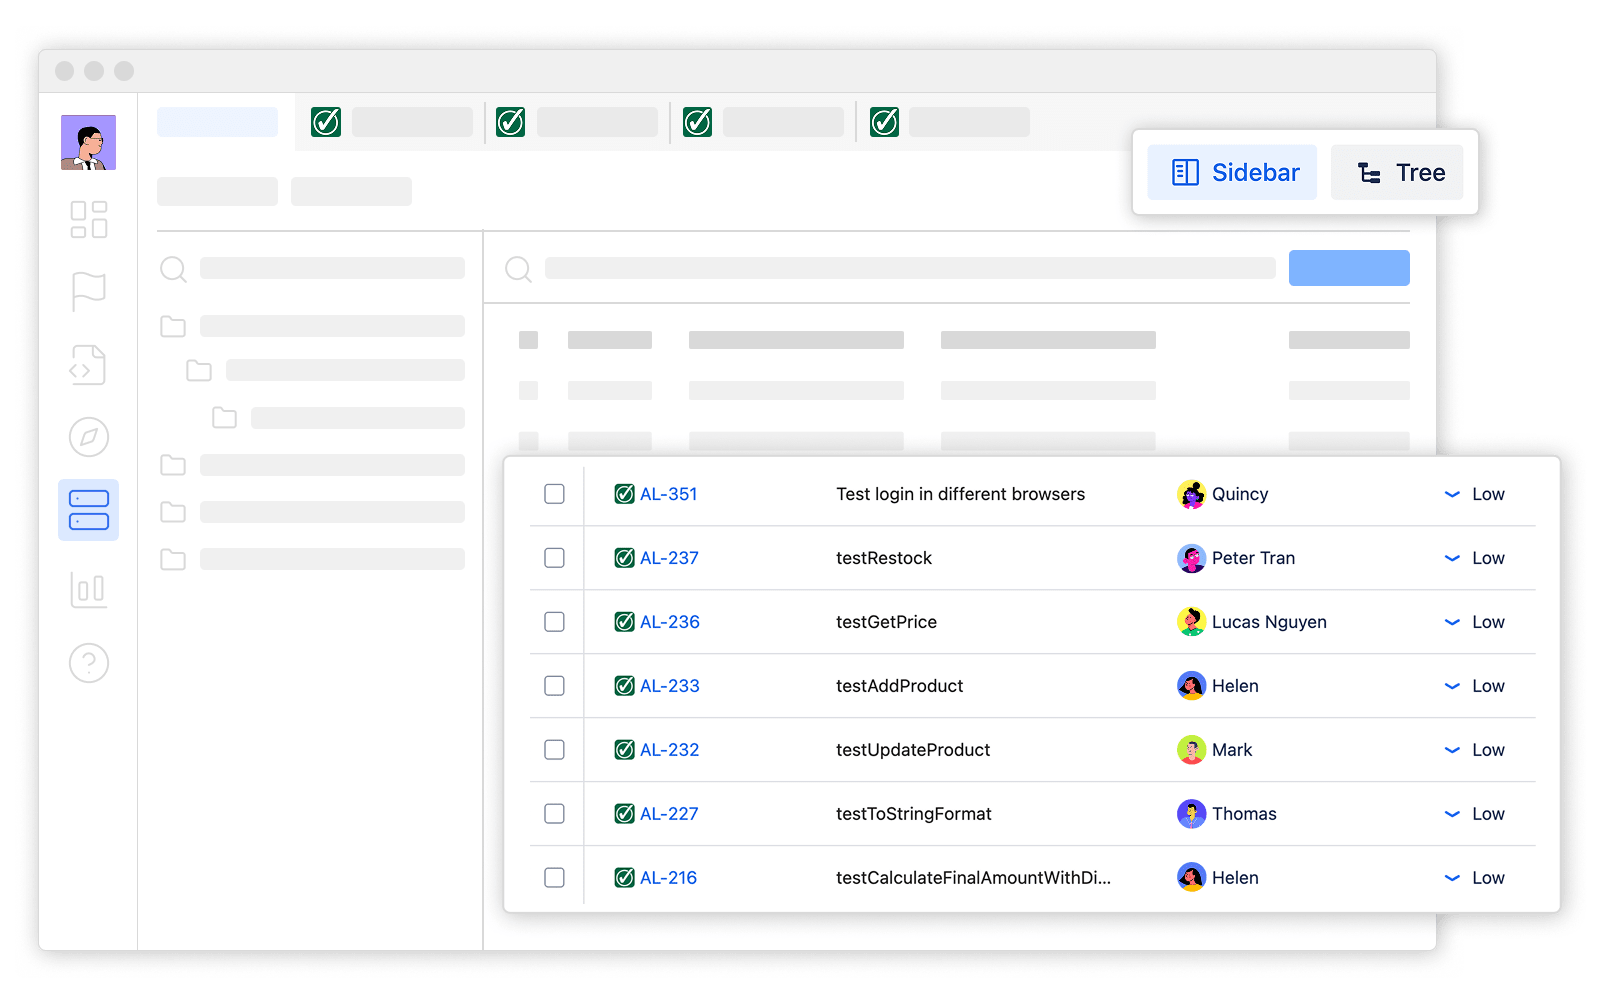The width and height of the screenshot is (1600, 1000).
Task: Open the priority selector next to testToStringFormat
Action: (x=1452, y=814)
